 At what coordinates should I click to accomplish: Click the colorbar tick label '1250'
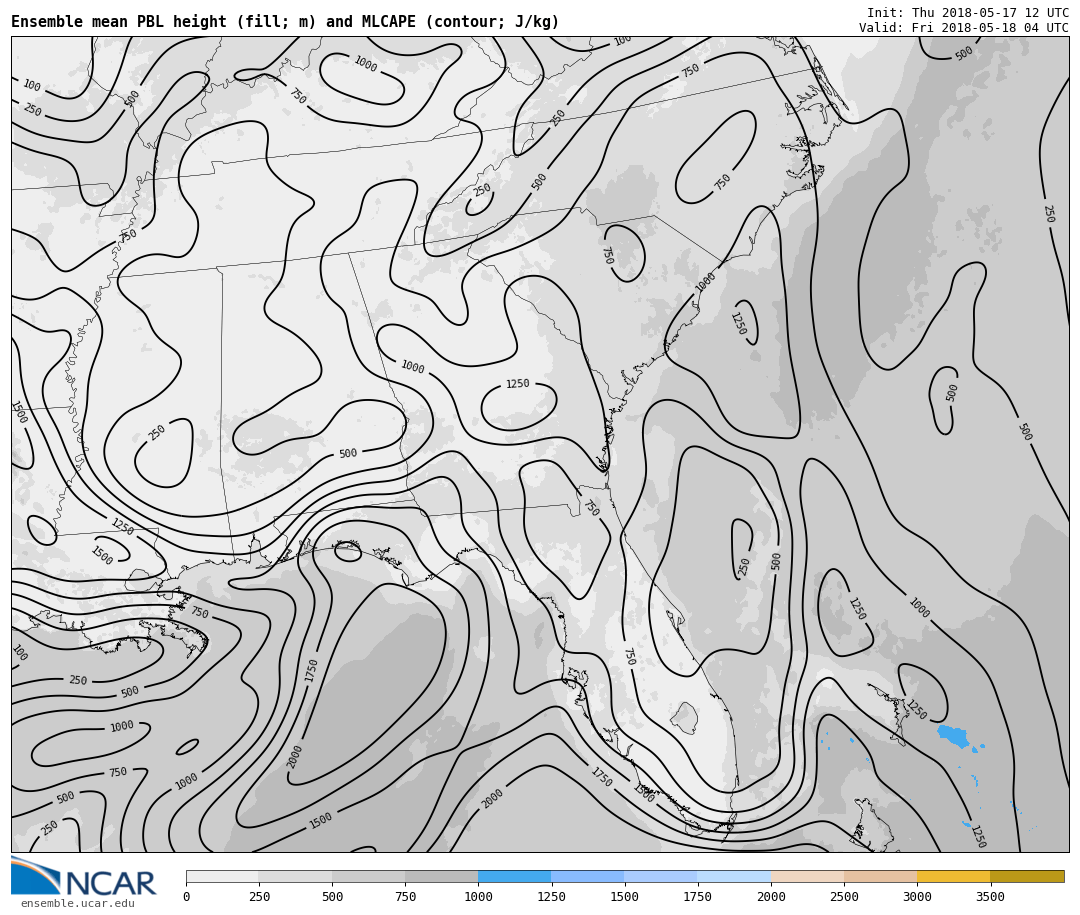[551, 896]
